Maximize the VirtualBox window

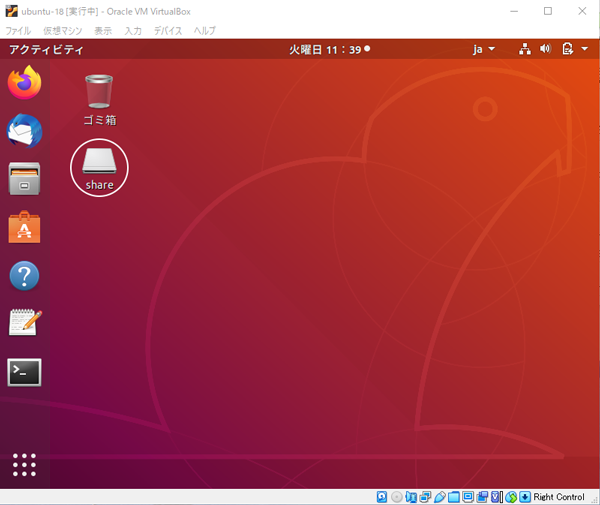[548, 11]
